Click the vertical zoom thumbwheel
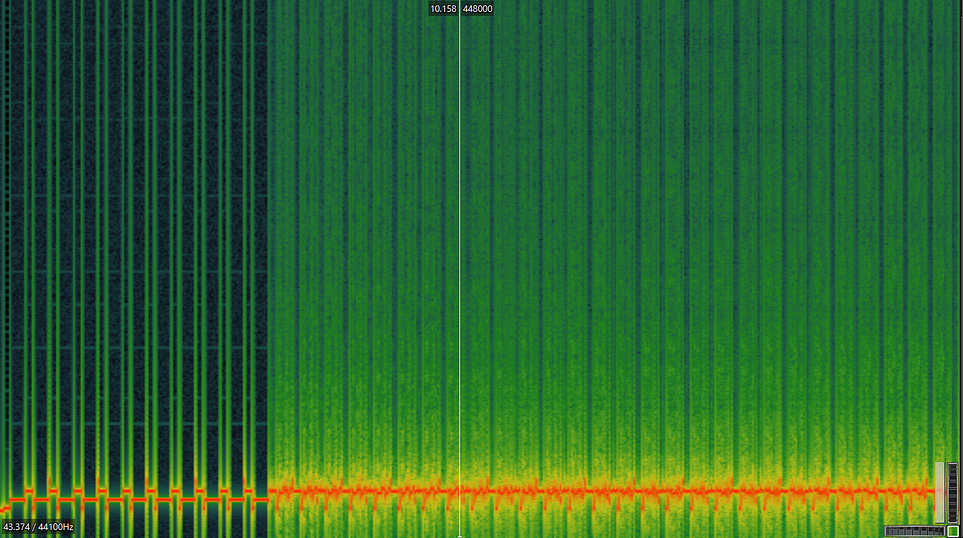Viewport: 963px width, 538px height. pyautogui.click(x=953, y=493)
